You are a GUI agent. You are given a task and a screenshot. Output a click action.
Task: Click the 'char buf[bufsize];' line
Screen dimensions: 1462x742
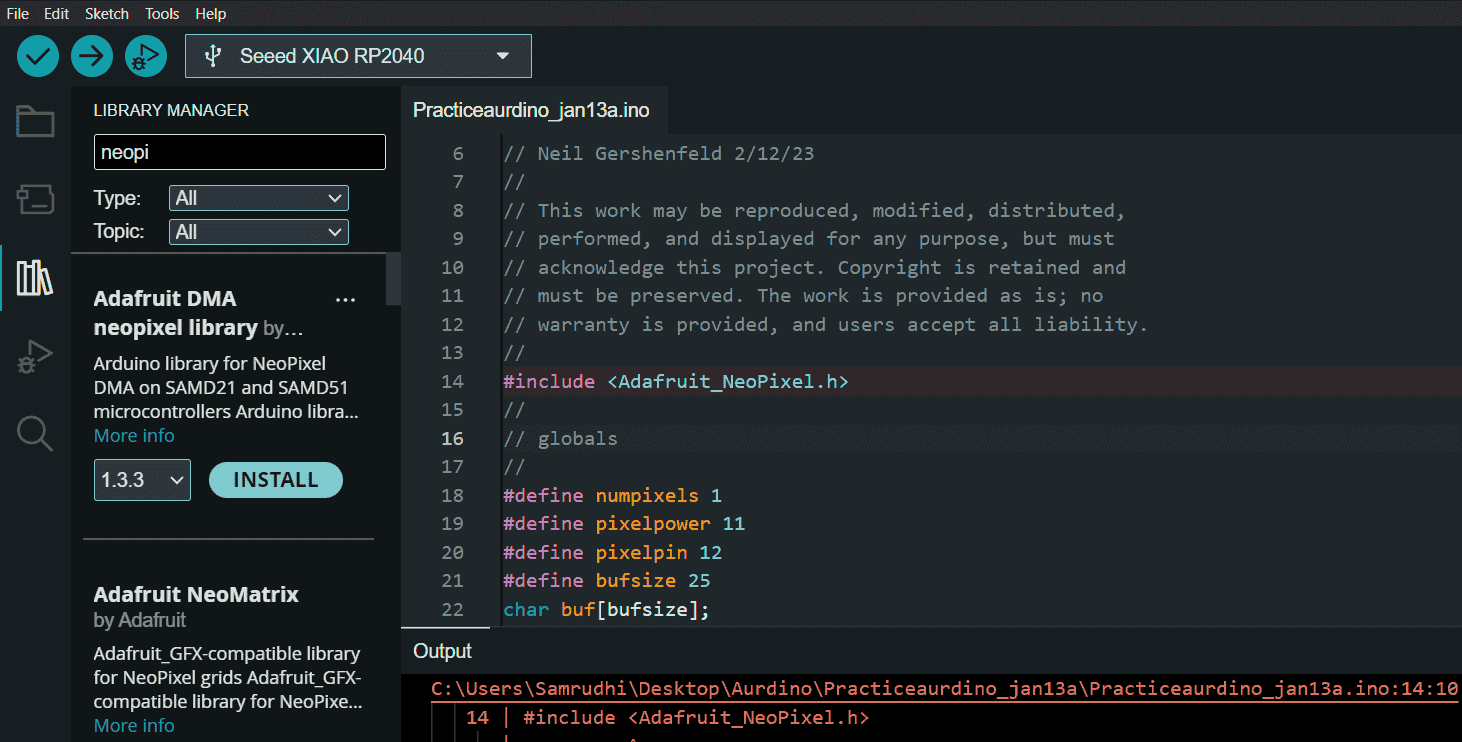point(607,609)
